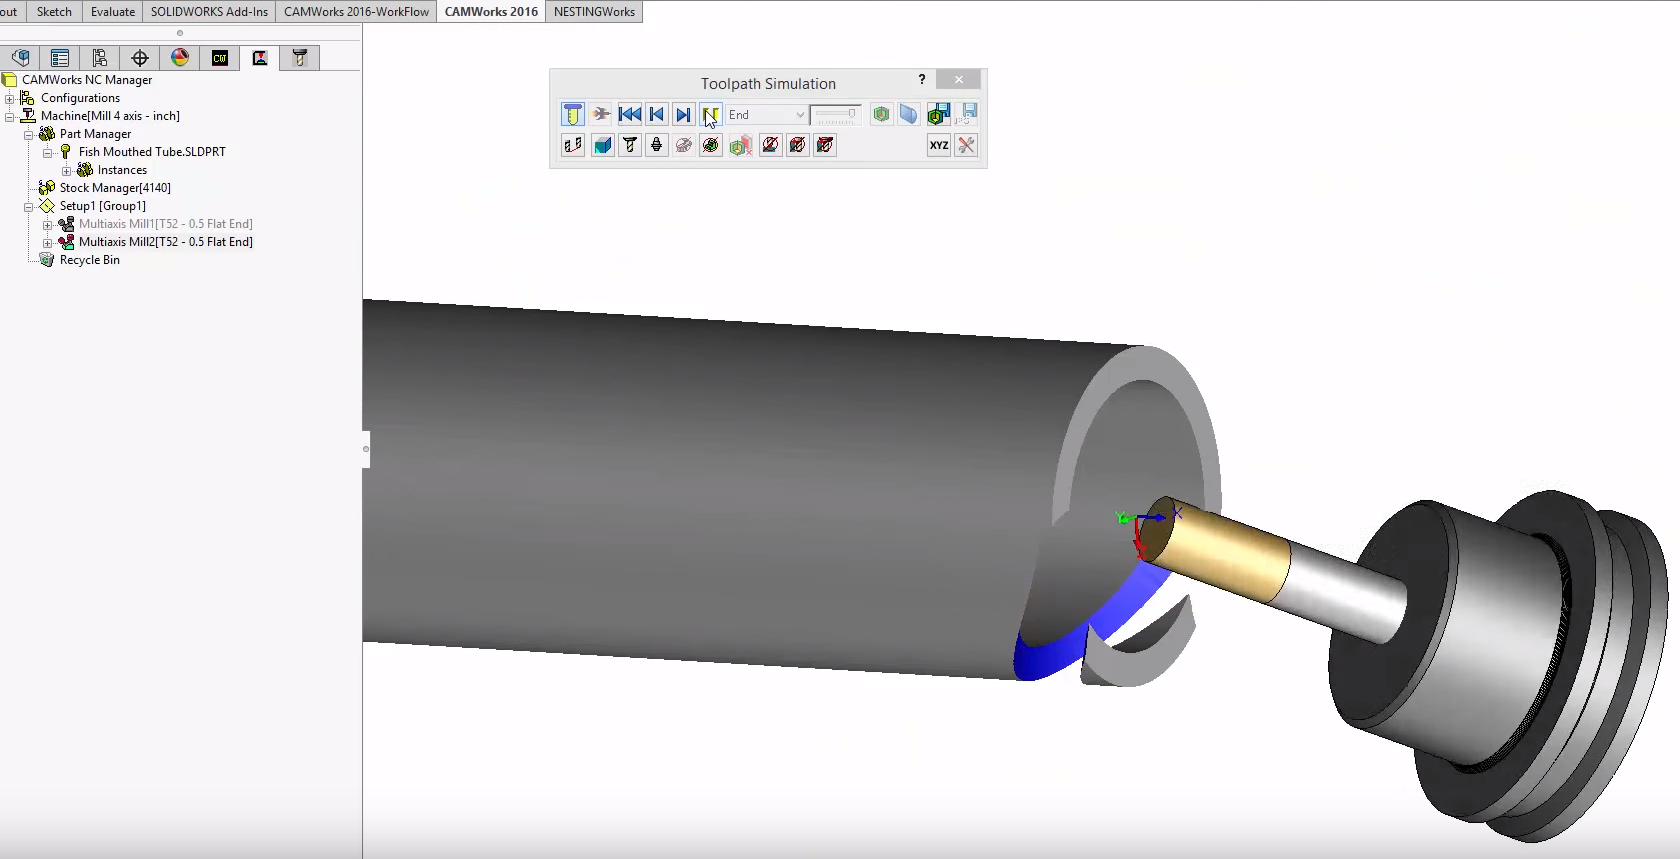Select Stock Manager[4140] in the tree
This screenshot has height=859, width=1680.
(x=114, y=188)
